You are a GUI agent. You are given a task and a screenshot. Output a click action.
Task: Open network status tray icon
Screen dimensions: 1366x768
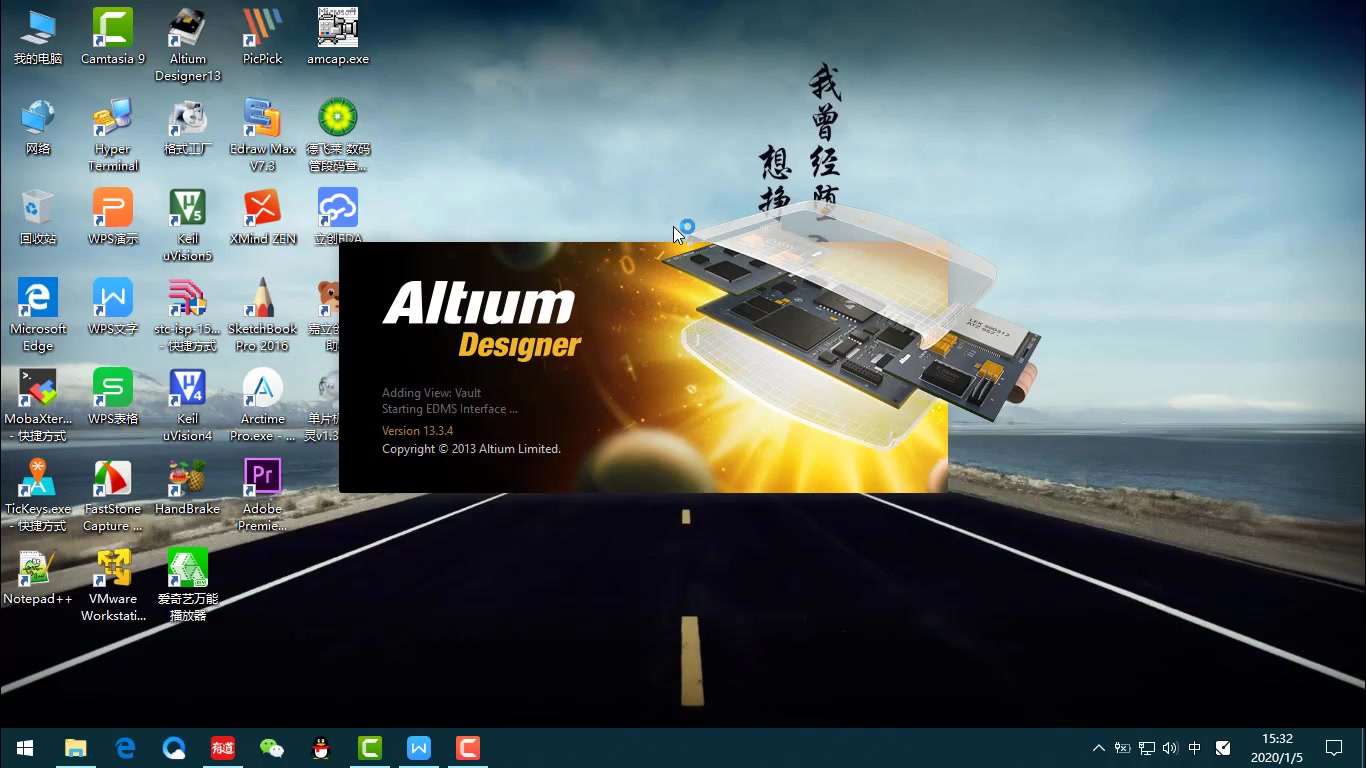tap(1147, 748)
